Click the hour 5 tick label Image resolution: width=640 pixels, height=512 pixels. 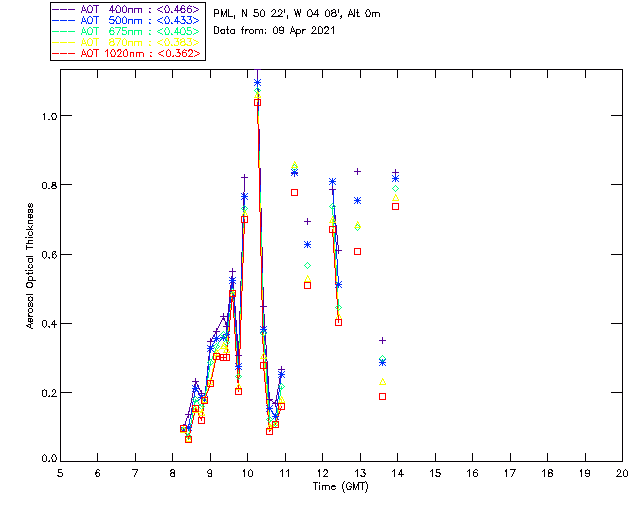click(60, 473)
